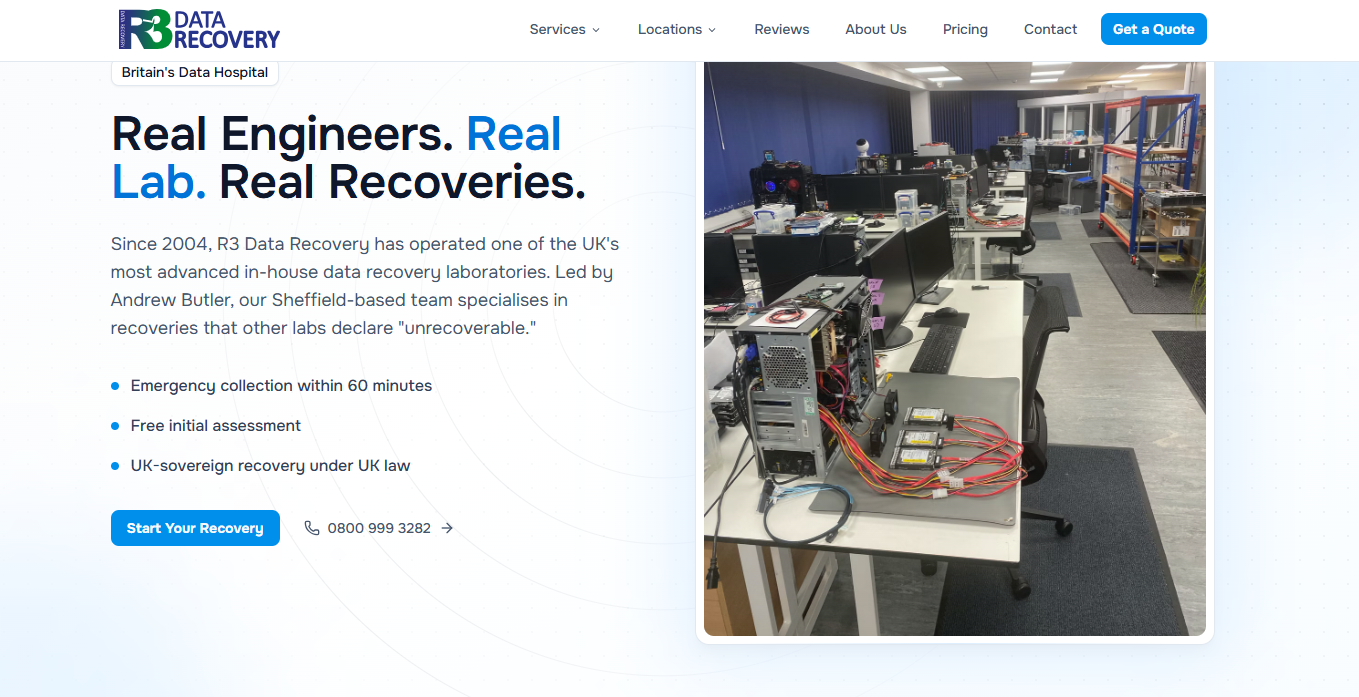Image resolution: width=1359 pixels, height=697 pixels.
Task: Call the 0800 999 3282 number link
Action: point(379,528)
